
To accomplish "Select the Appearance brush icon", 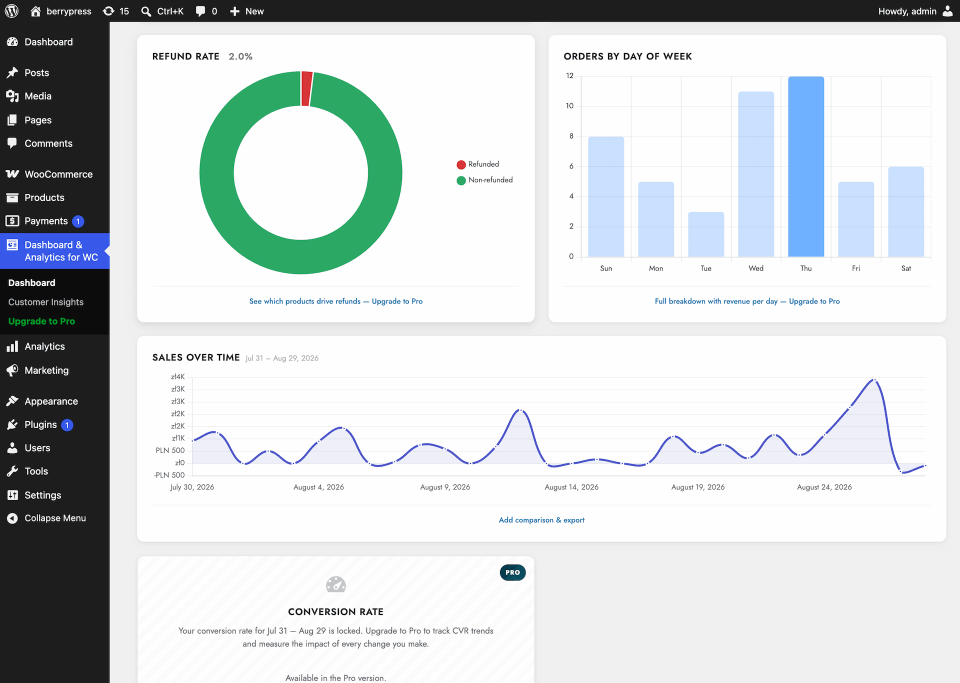I will (x=12, y=401).
